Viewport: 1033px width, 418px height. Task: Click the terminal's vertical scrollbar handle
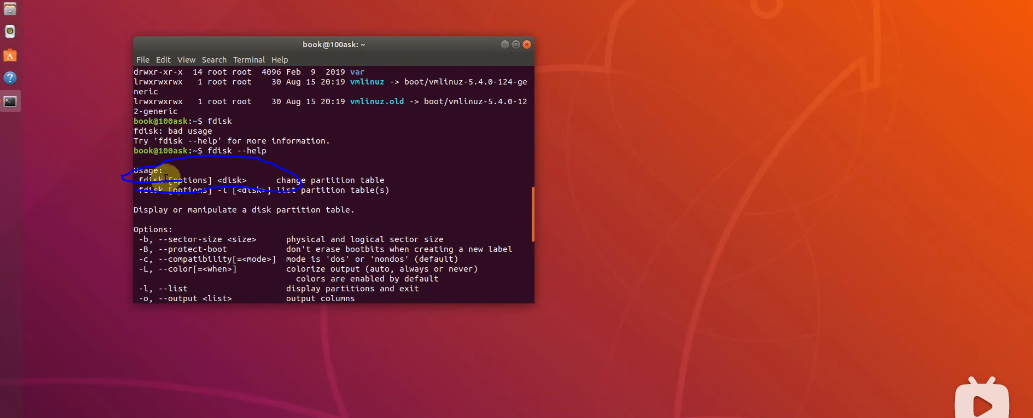[x=532, y=214]
